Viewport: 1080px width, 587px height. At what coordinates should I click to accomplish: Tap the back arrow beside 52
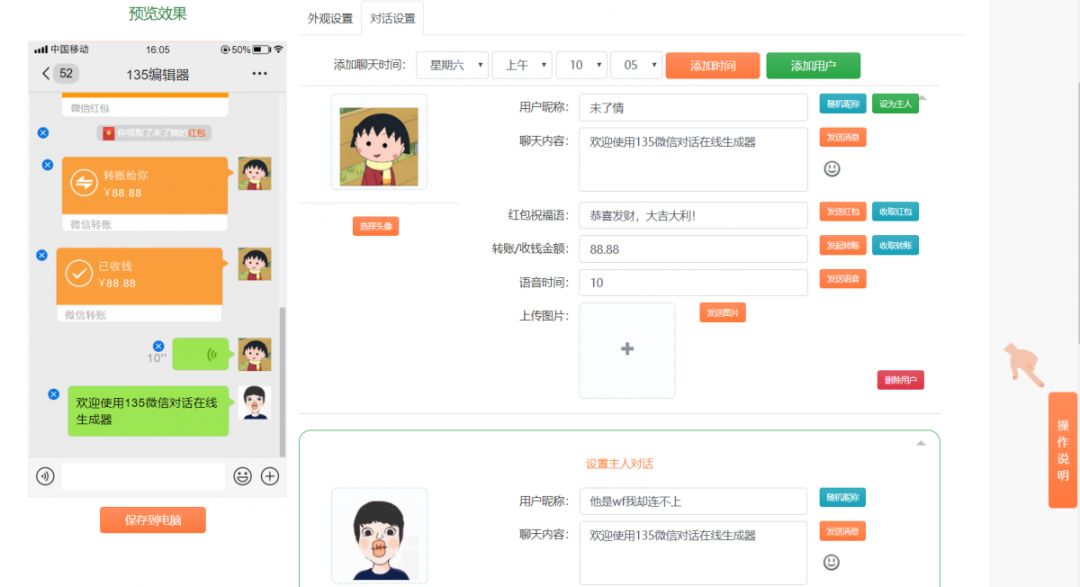coord(46,74)
